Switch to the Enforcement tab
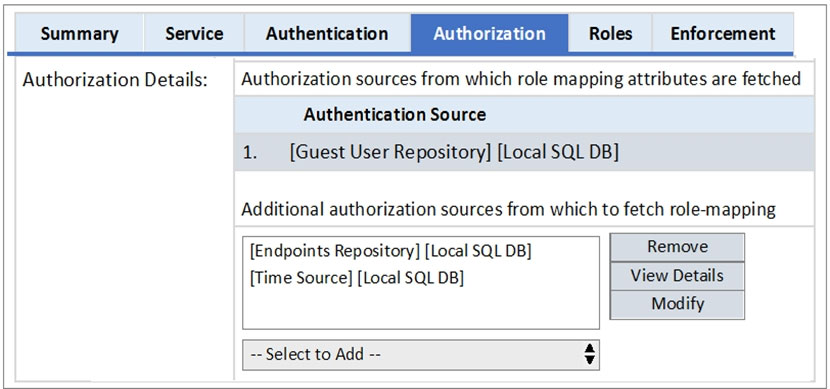Image resolution: width=830 pixels, height=389 pixels. pyautogui.click(x=723, y=34)
